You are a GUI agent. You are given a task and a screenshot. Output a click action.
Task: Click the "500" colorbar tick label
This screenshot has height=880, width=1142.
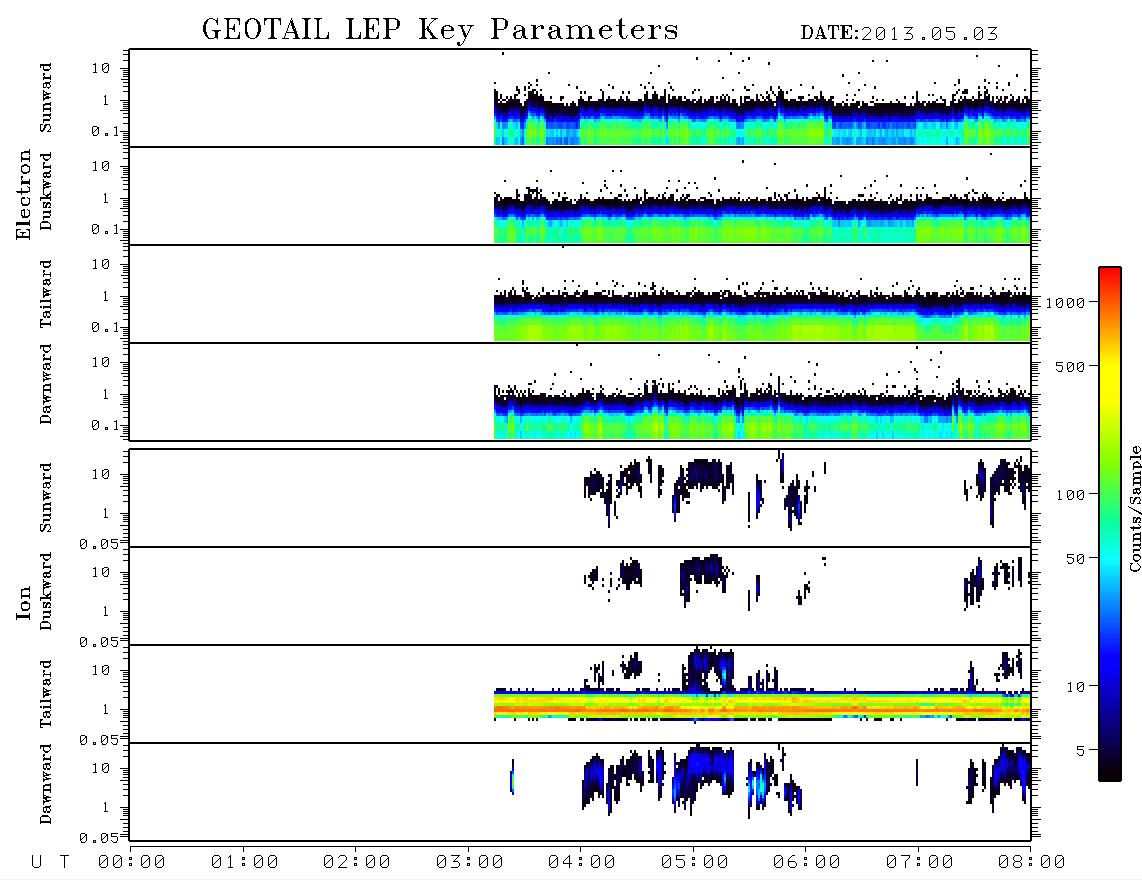pos(1070,366)
